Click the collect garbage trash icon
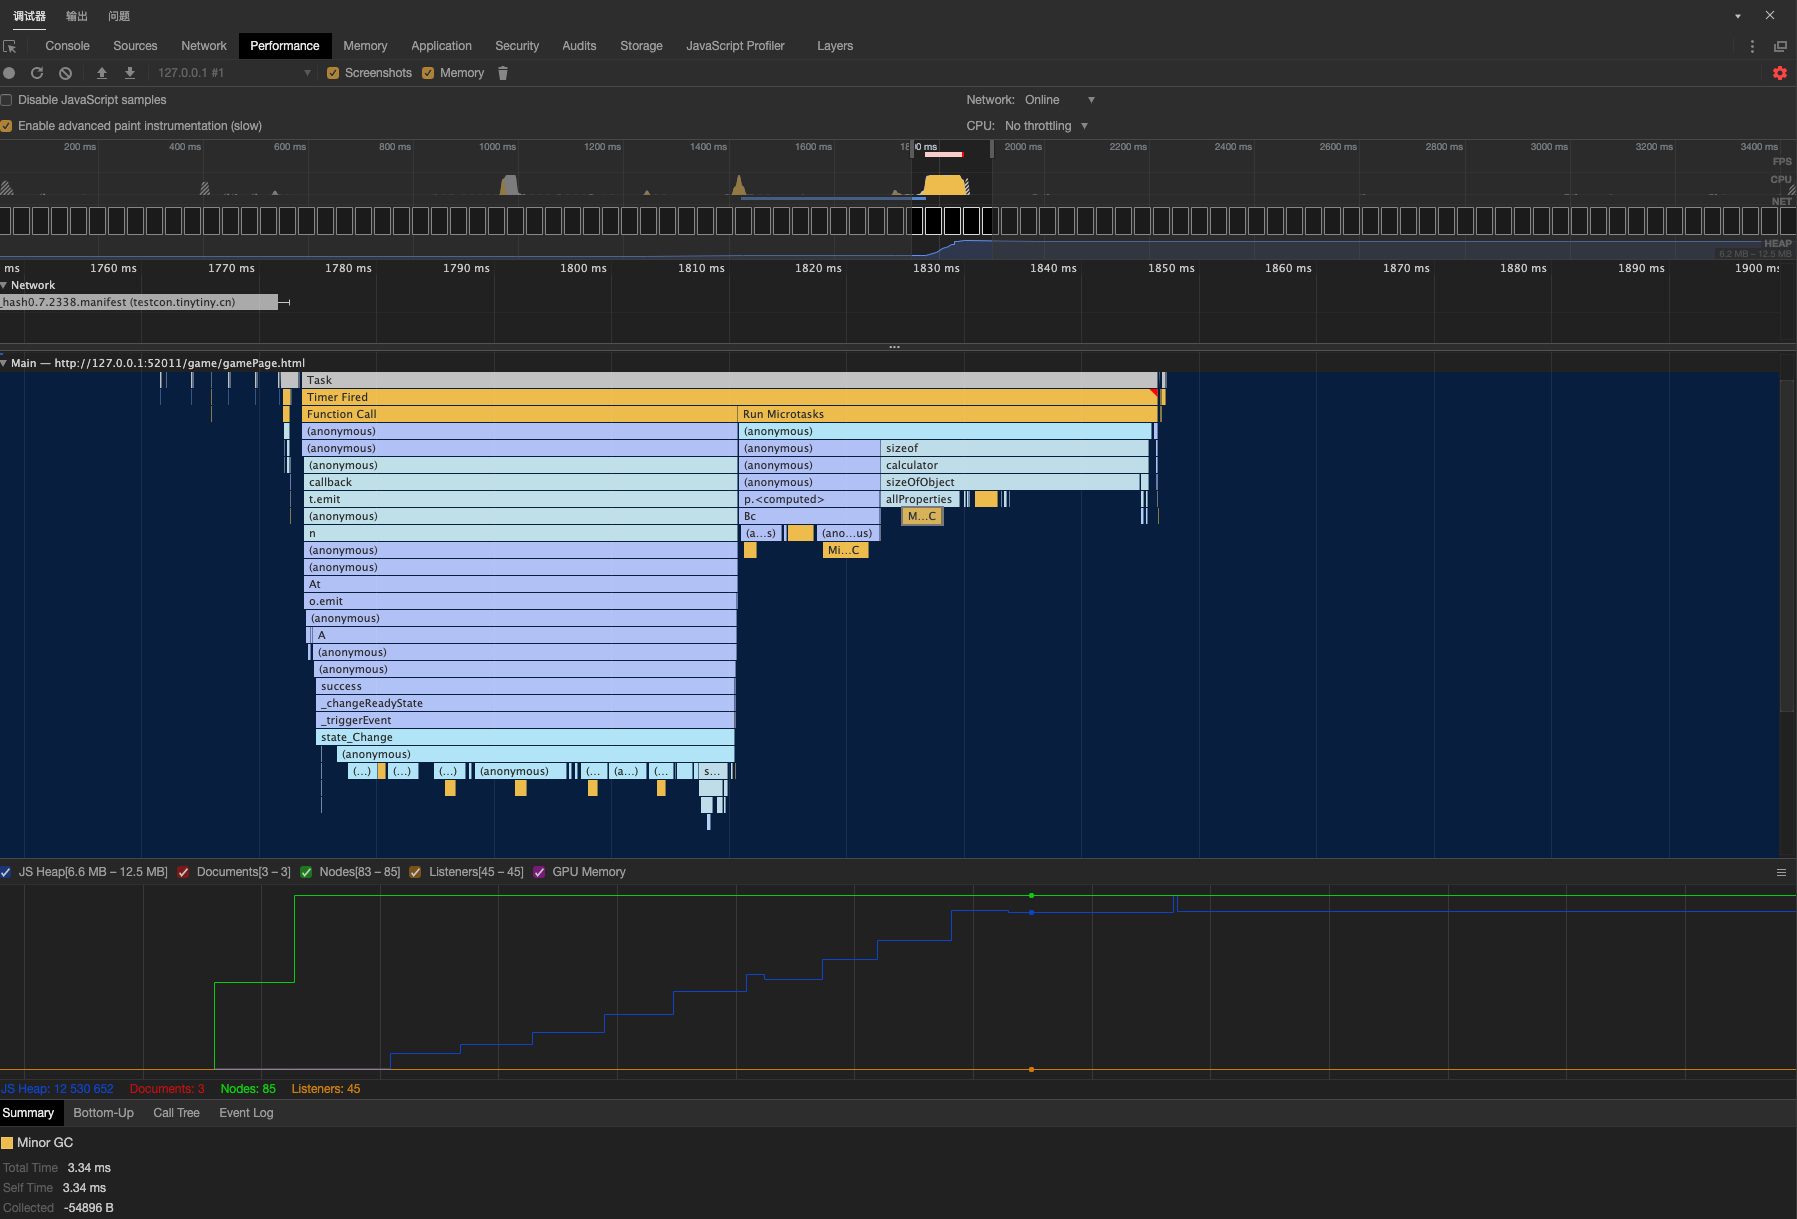The width and height of the screenshot is (1797, 1219). point(503,73)
